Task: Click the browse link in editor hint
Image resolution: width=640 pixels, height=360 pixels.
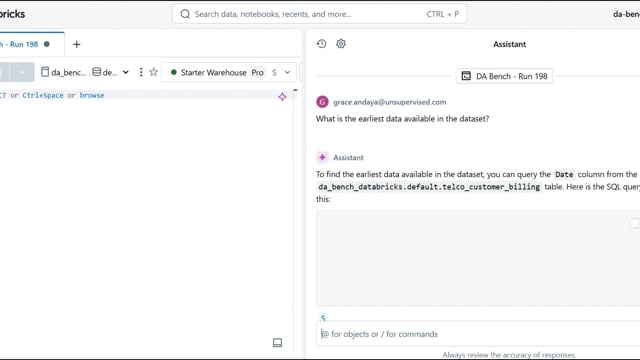Action: (92, 95)
